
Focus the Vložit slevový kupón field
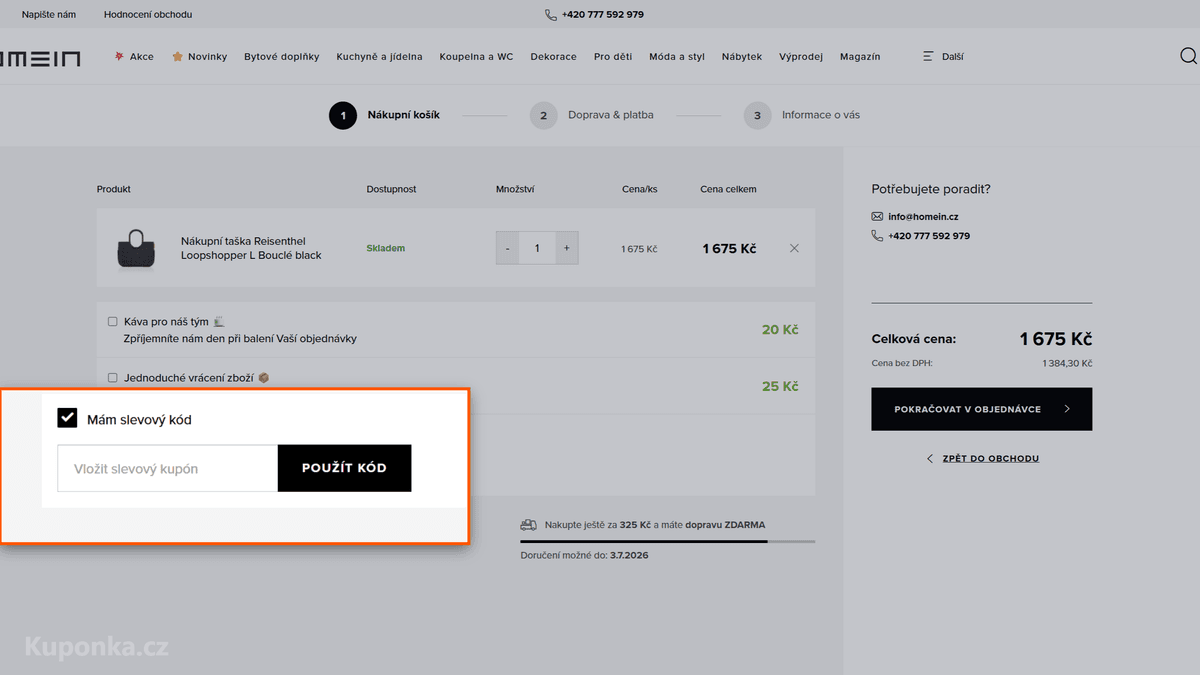click(168, 468)
